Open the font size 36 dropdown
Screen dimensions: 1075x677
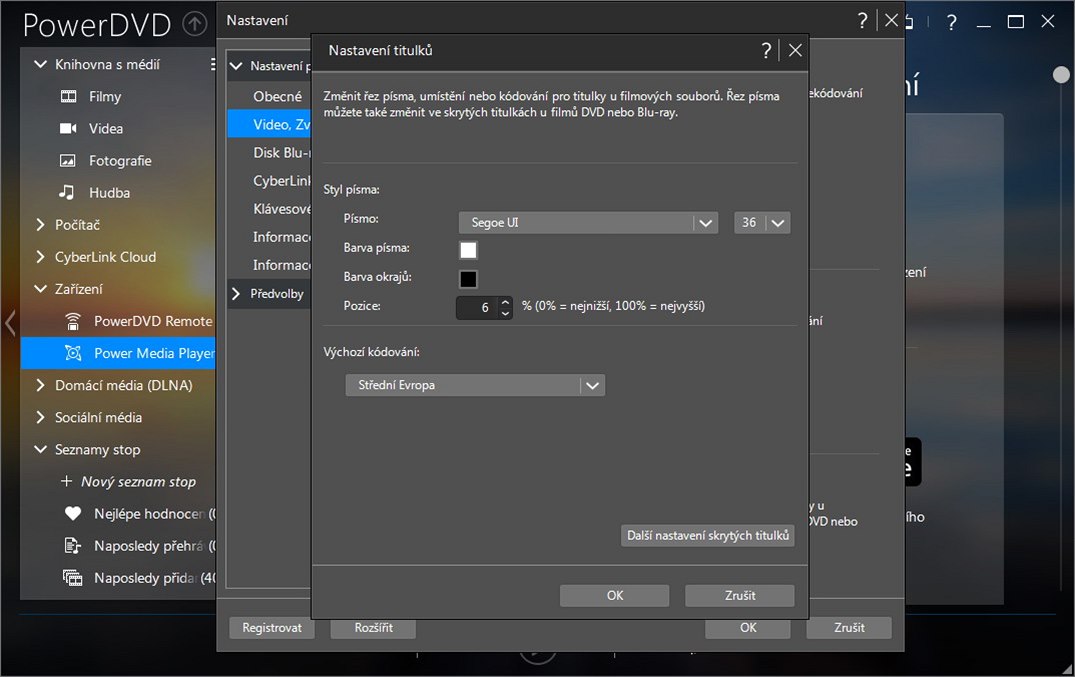tap(778, 223)
